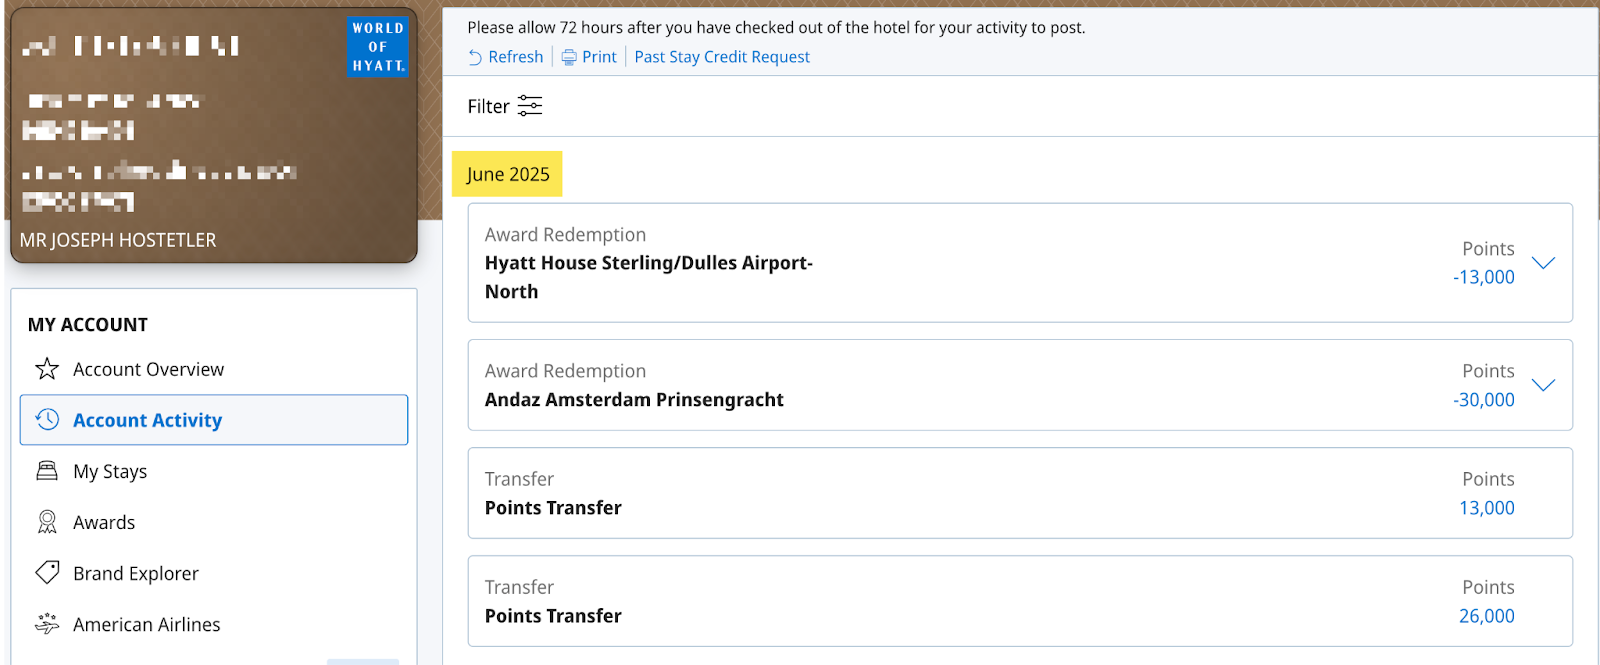Go to the Awards section
The width and height of the screenshot is (1600, 665).
[104, 522]
